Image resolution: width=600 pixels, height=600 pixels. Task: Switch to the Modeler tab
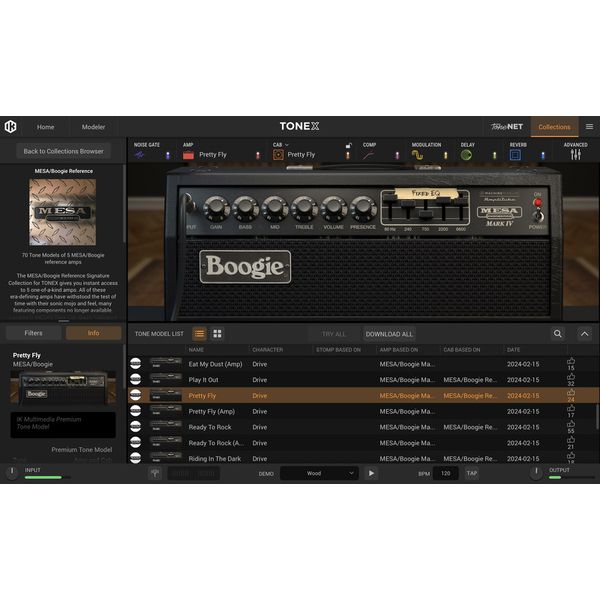tap(93, 127)
